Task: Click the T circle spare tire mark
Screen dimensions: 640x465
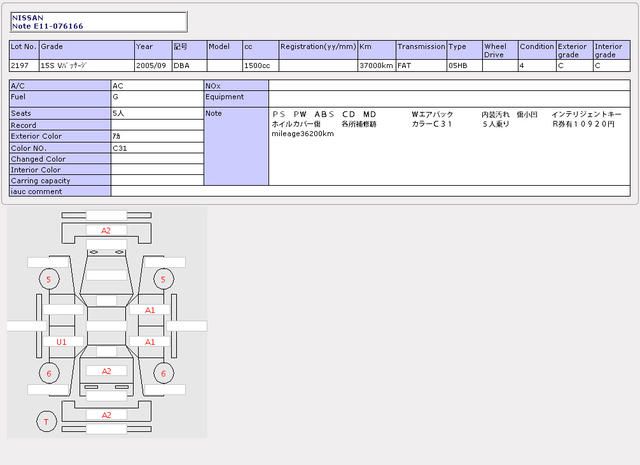Action: (46, 422)
